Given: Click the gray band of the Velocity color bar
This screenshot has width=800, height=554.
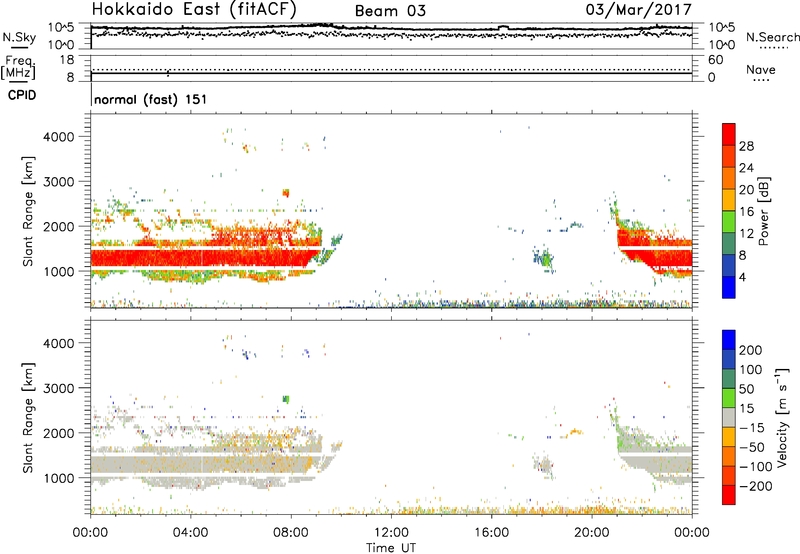Looking at the screenshot, I should (x=729, y=417).
